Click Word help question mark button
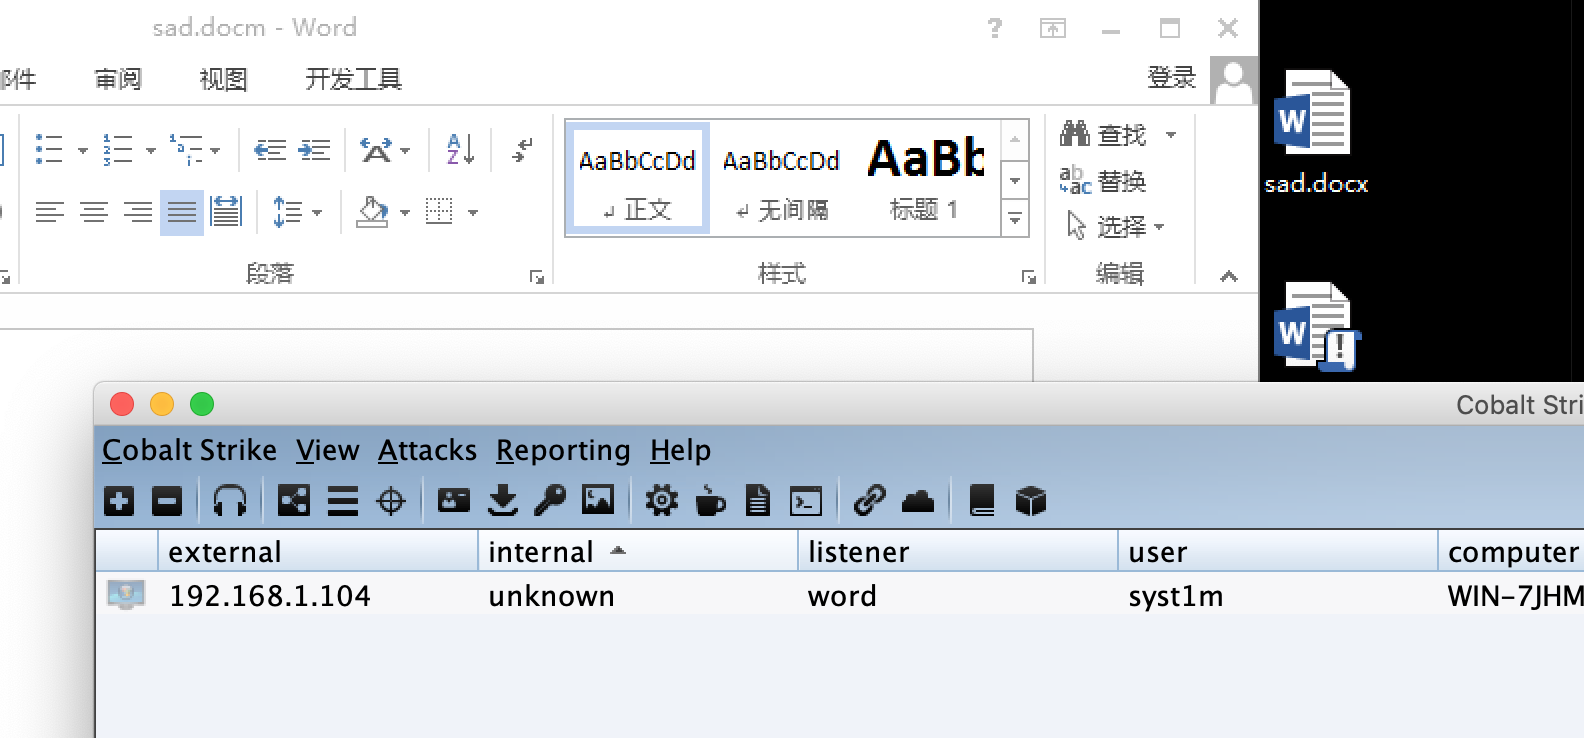The image size is (1584, 738). point(994,28)
